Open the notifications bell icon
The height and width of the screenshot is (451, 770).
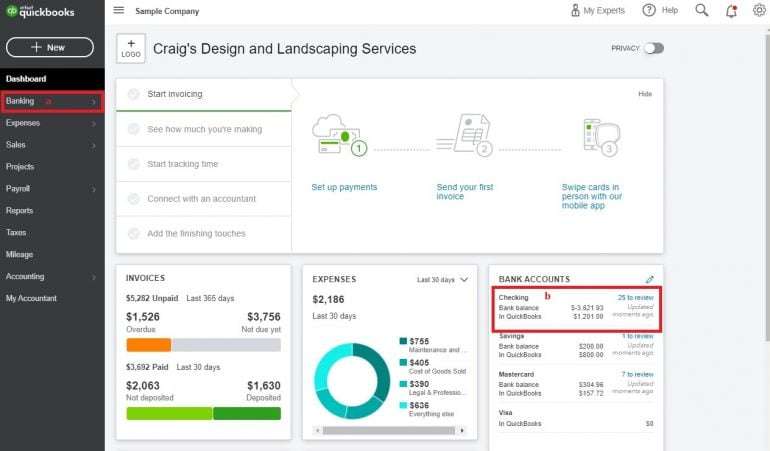click(731, 10)
